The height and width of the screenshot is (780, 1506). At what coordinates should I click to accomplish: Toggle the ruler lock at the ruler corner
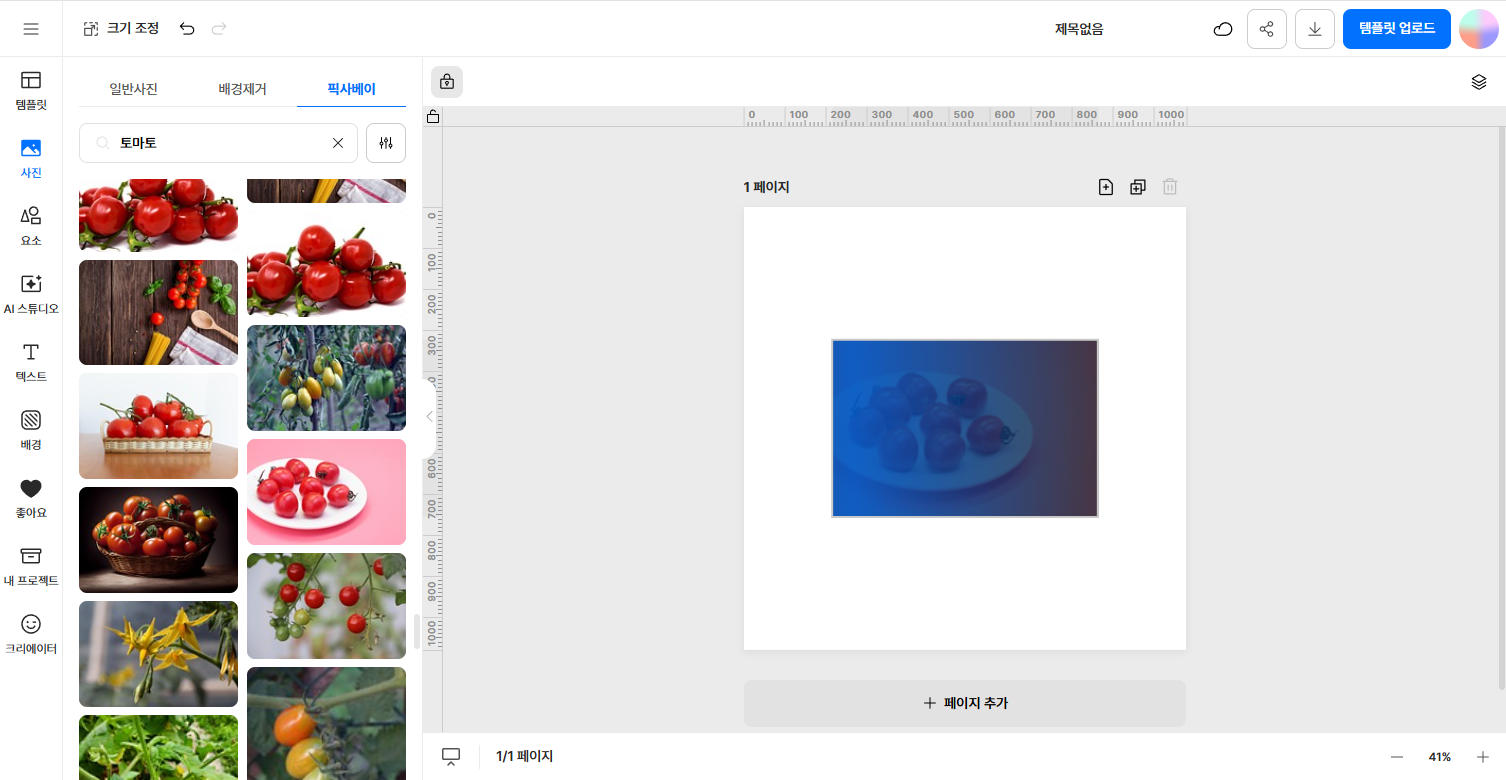point(433,117)
